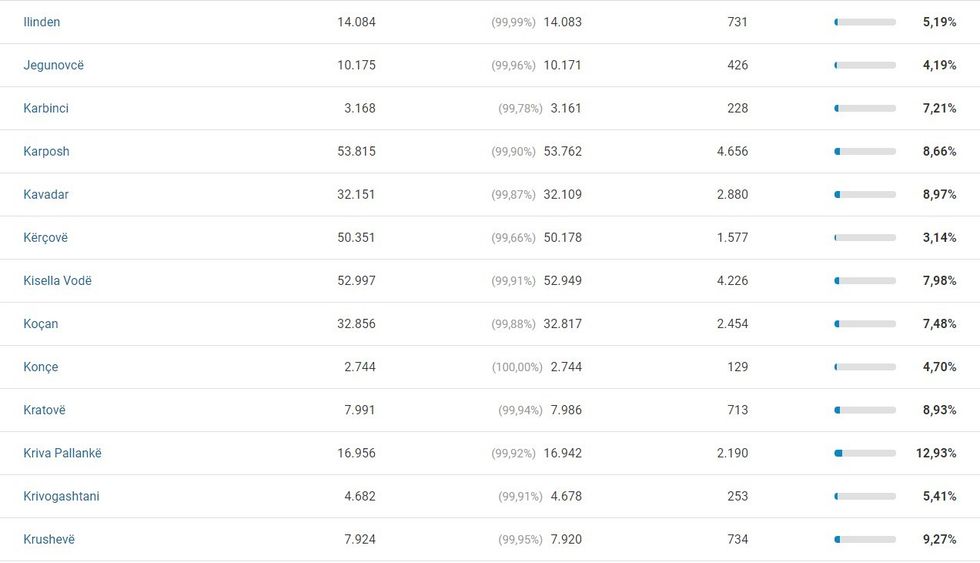Open the Jegunovcë municipality link

[x=54, y=65]
